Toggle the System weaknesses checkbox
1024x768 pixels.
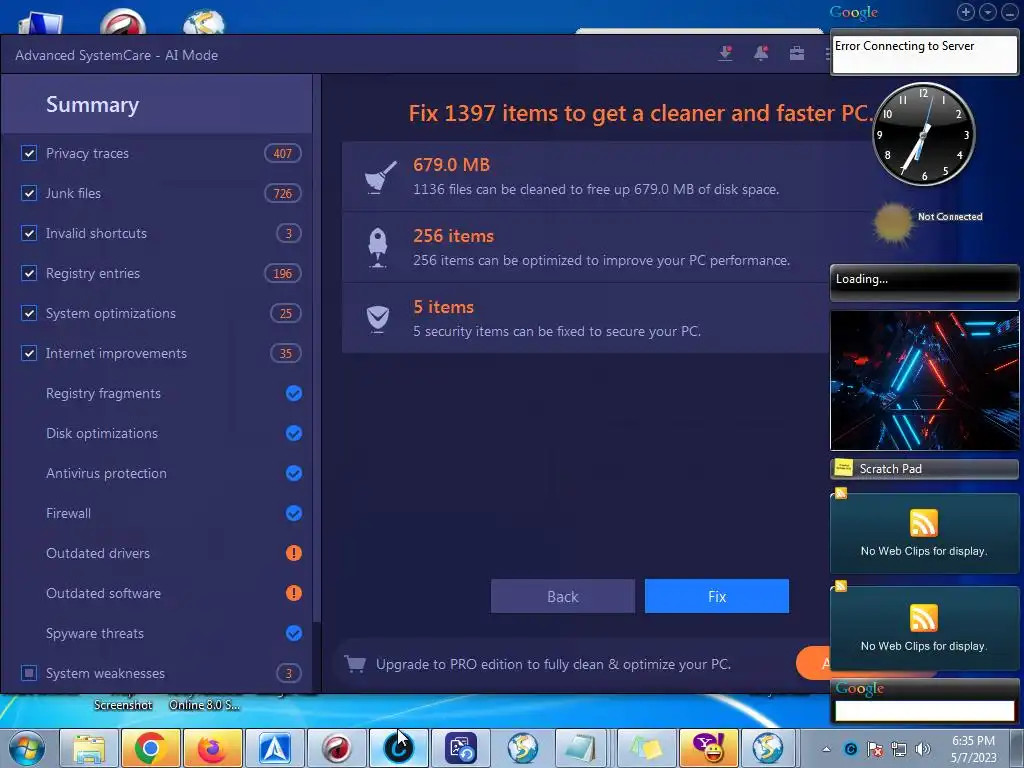tap(29, 673)
